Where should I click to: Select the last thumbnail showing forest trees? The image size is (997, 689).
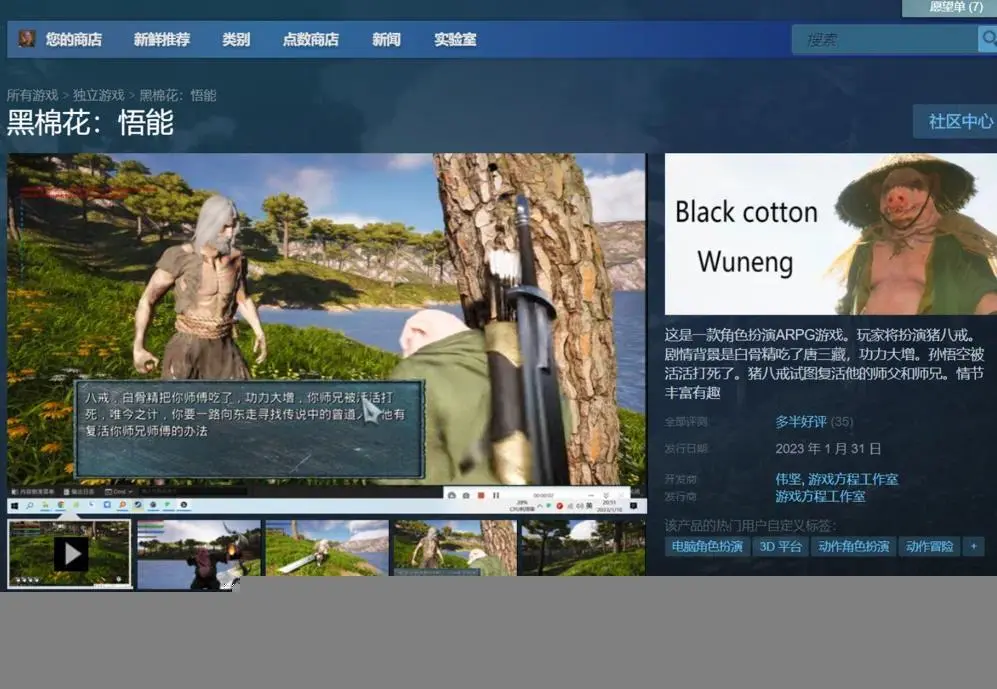point(583,548)
